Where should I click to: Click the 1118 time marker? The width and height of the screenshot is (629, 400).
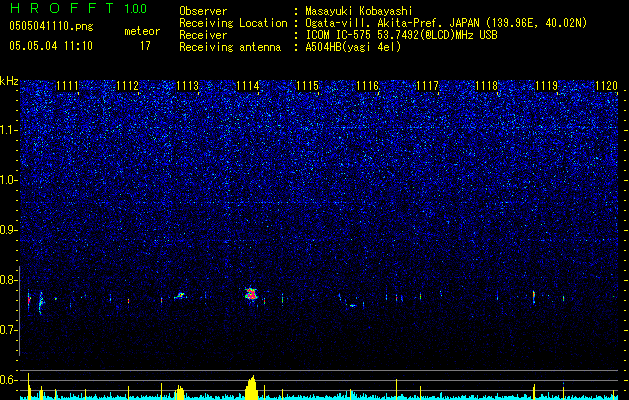coord(487,86)
